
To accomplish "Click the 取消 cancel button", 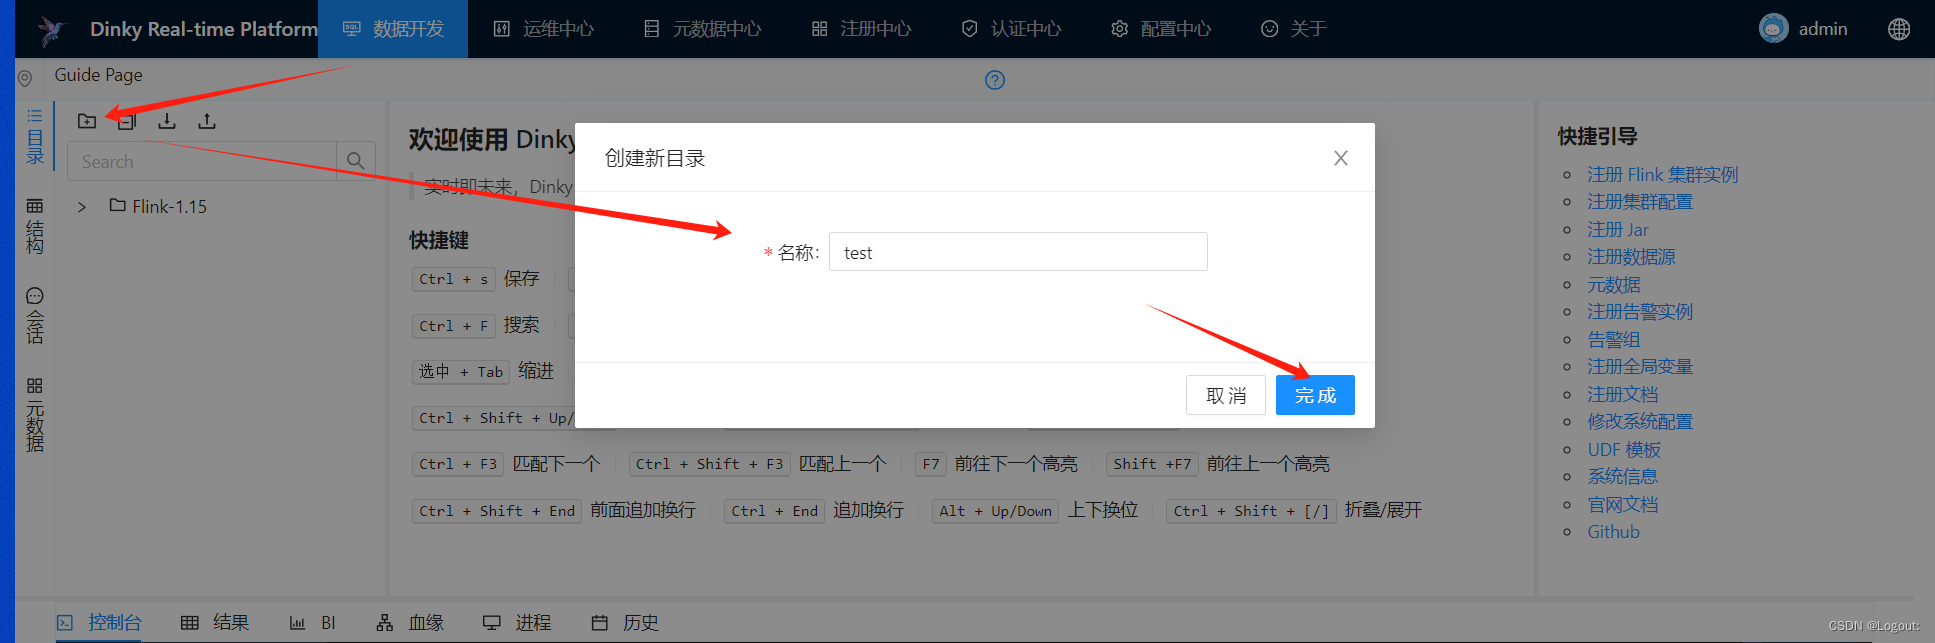I will click(x=1226, y=395).
